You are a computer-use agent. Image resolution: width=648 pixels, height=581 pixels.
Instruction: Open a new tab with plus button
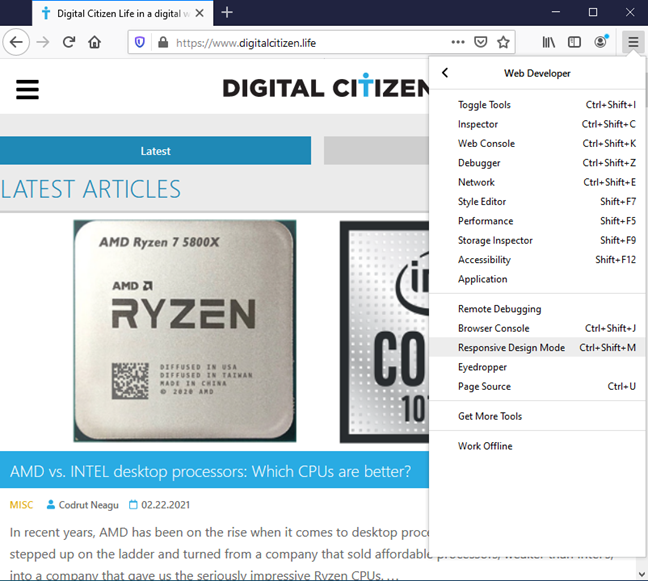[227, 13]
